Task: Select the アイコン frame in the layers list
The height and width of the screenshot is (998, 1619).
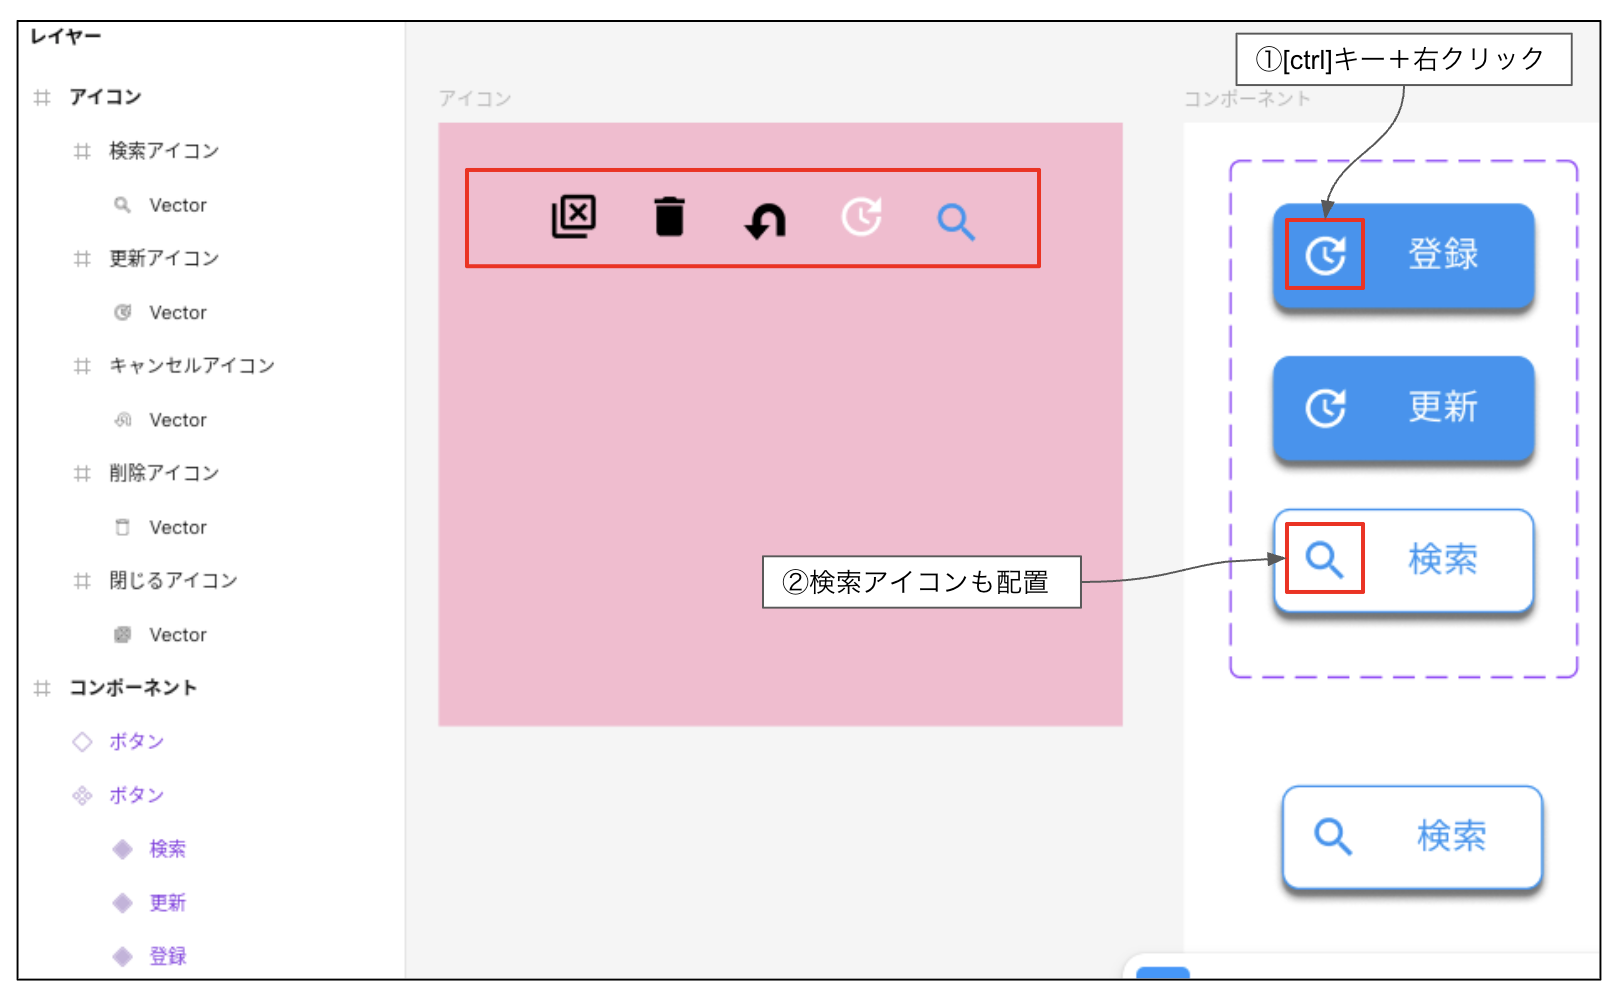Action: coord(105,97)
